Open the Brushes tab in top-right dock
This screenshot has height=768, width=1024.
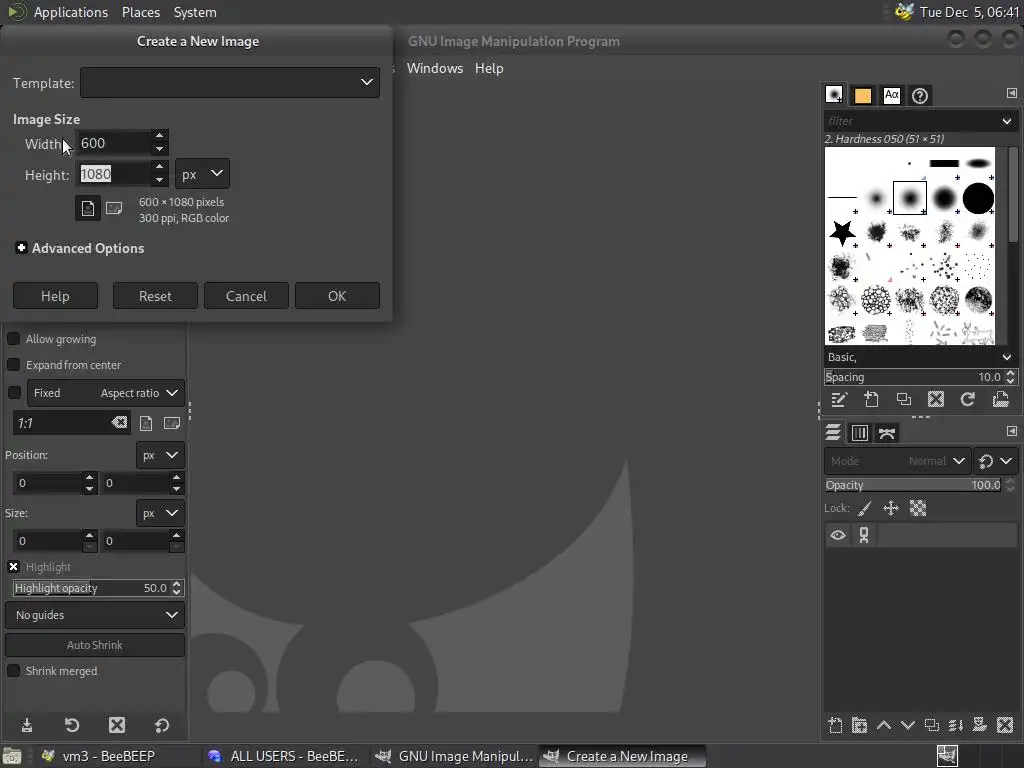834,95
